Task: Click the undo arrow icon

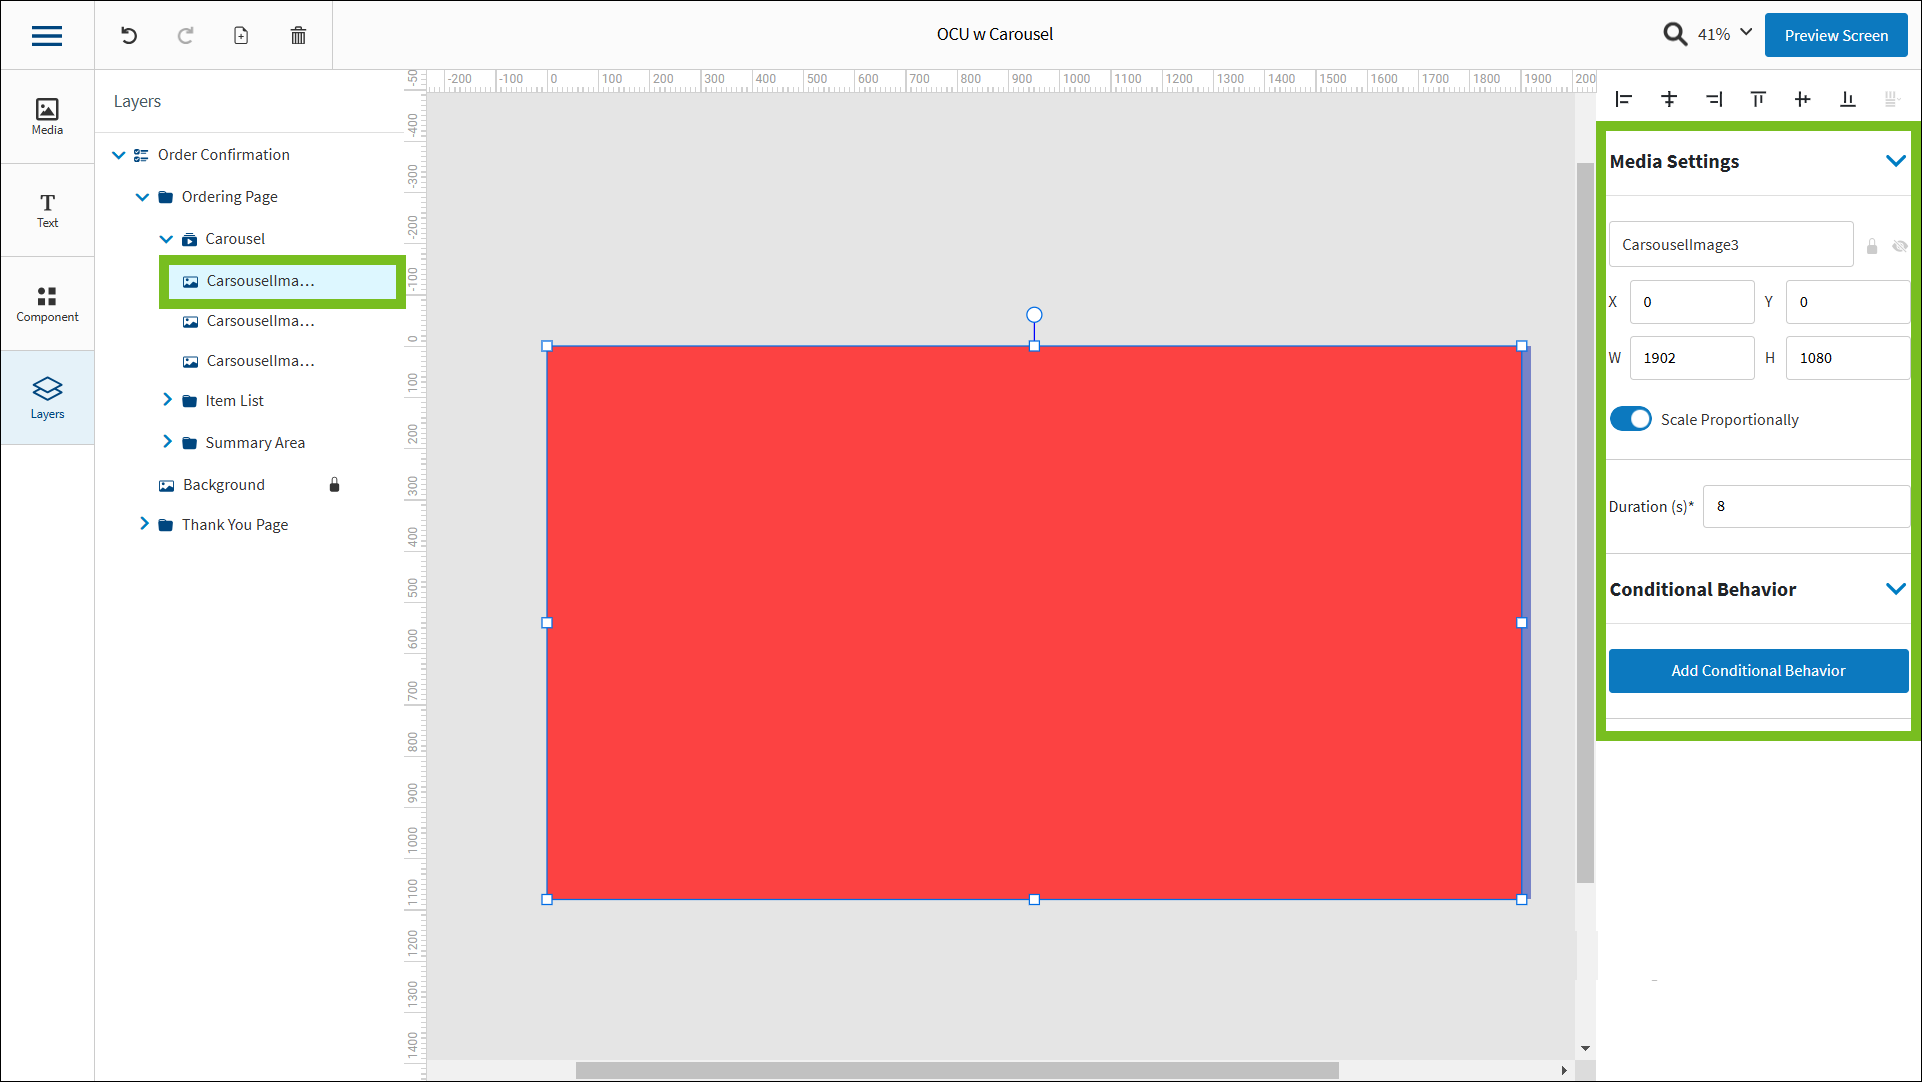Action: [129, 36]
